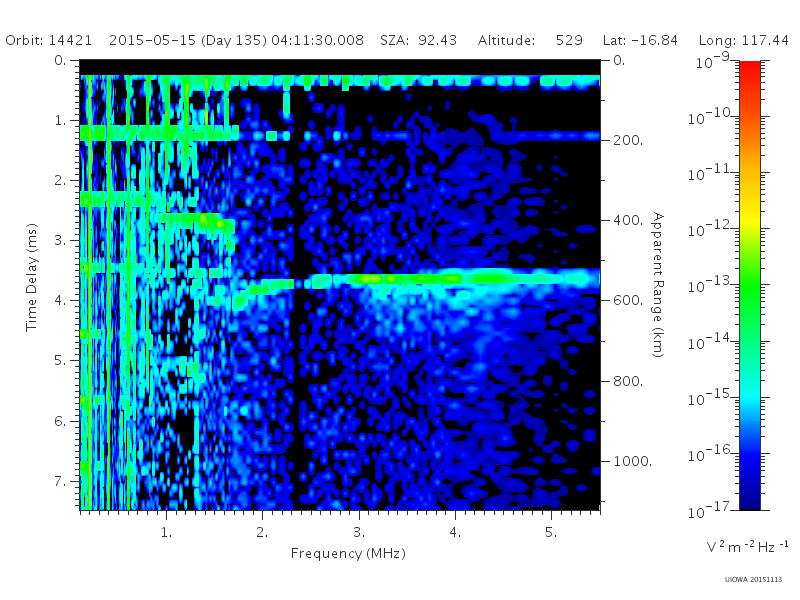This screenshot has height=600, width=800.
Task: Click the 'SZA: 92.43' value
Action: [x=418, y=40]
